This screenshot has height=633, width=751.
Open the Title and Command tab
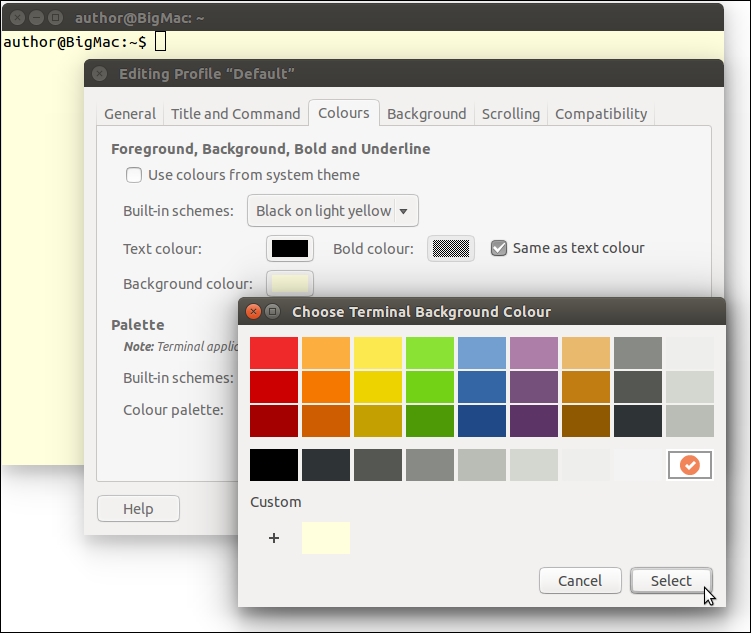point(235,114)
